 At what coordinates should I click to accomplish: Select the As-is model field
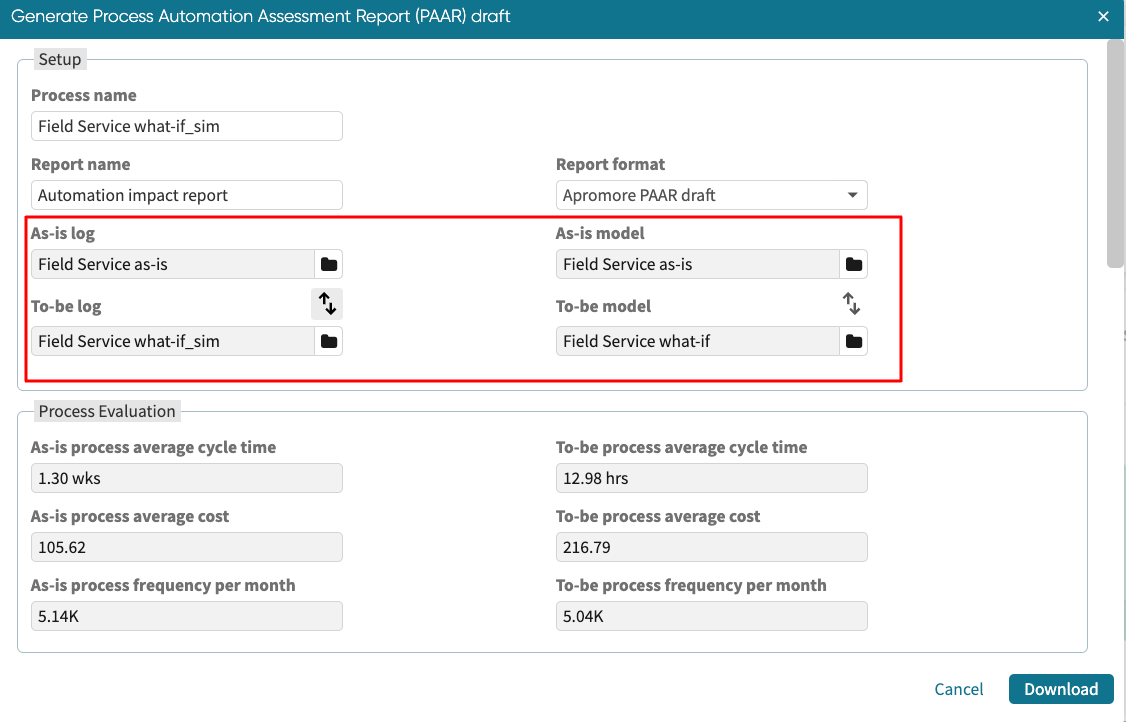tap(697, 264)
